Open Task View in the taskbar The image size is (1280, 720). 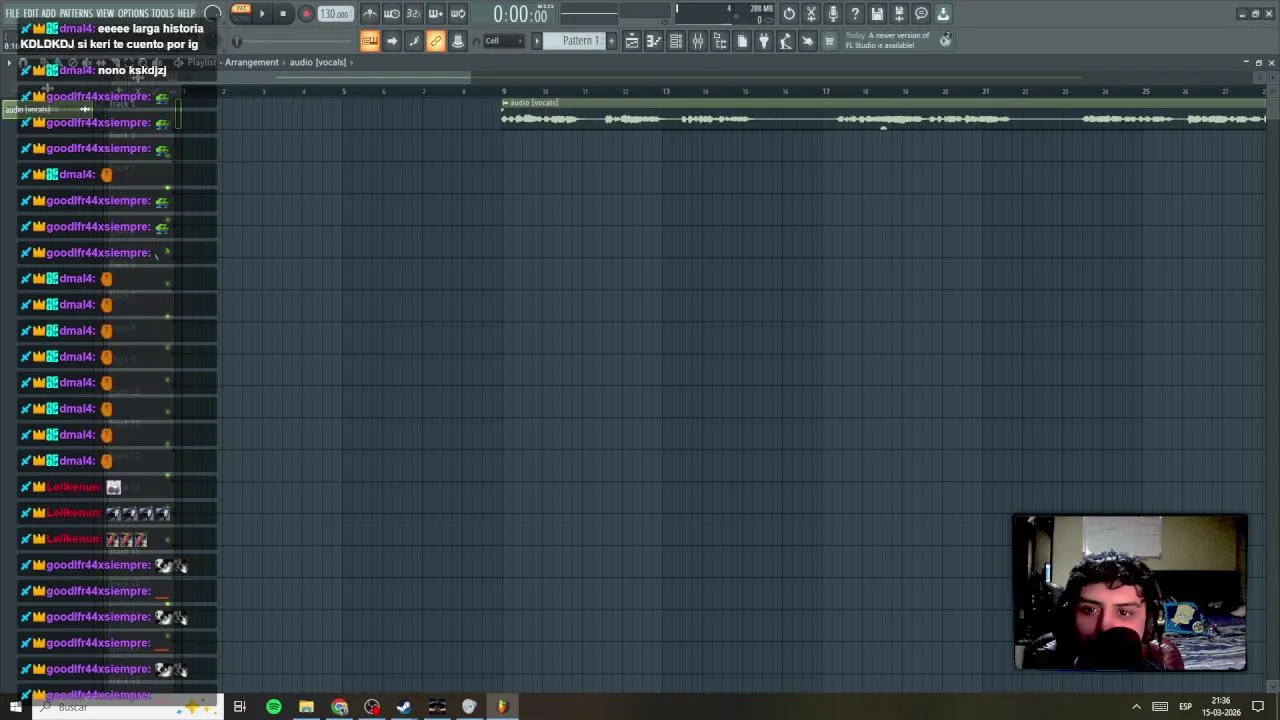[x=239, y=707]
